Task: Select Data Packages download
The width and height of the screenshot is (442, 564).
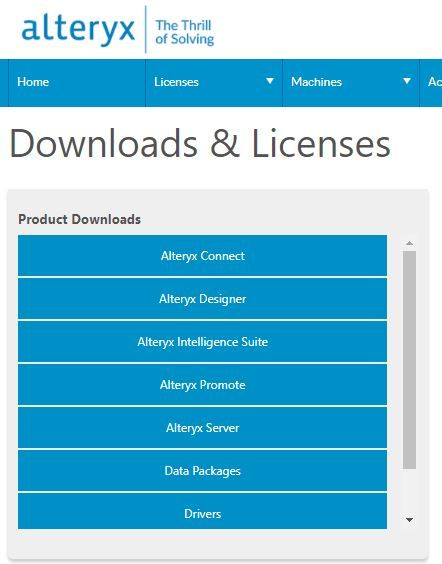Action: 202,470
